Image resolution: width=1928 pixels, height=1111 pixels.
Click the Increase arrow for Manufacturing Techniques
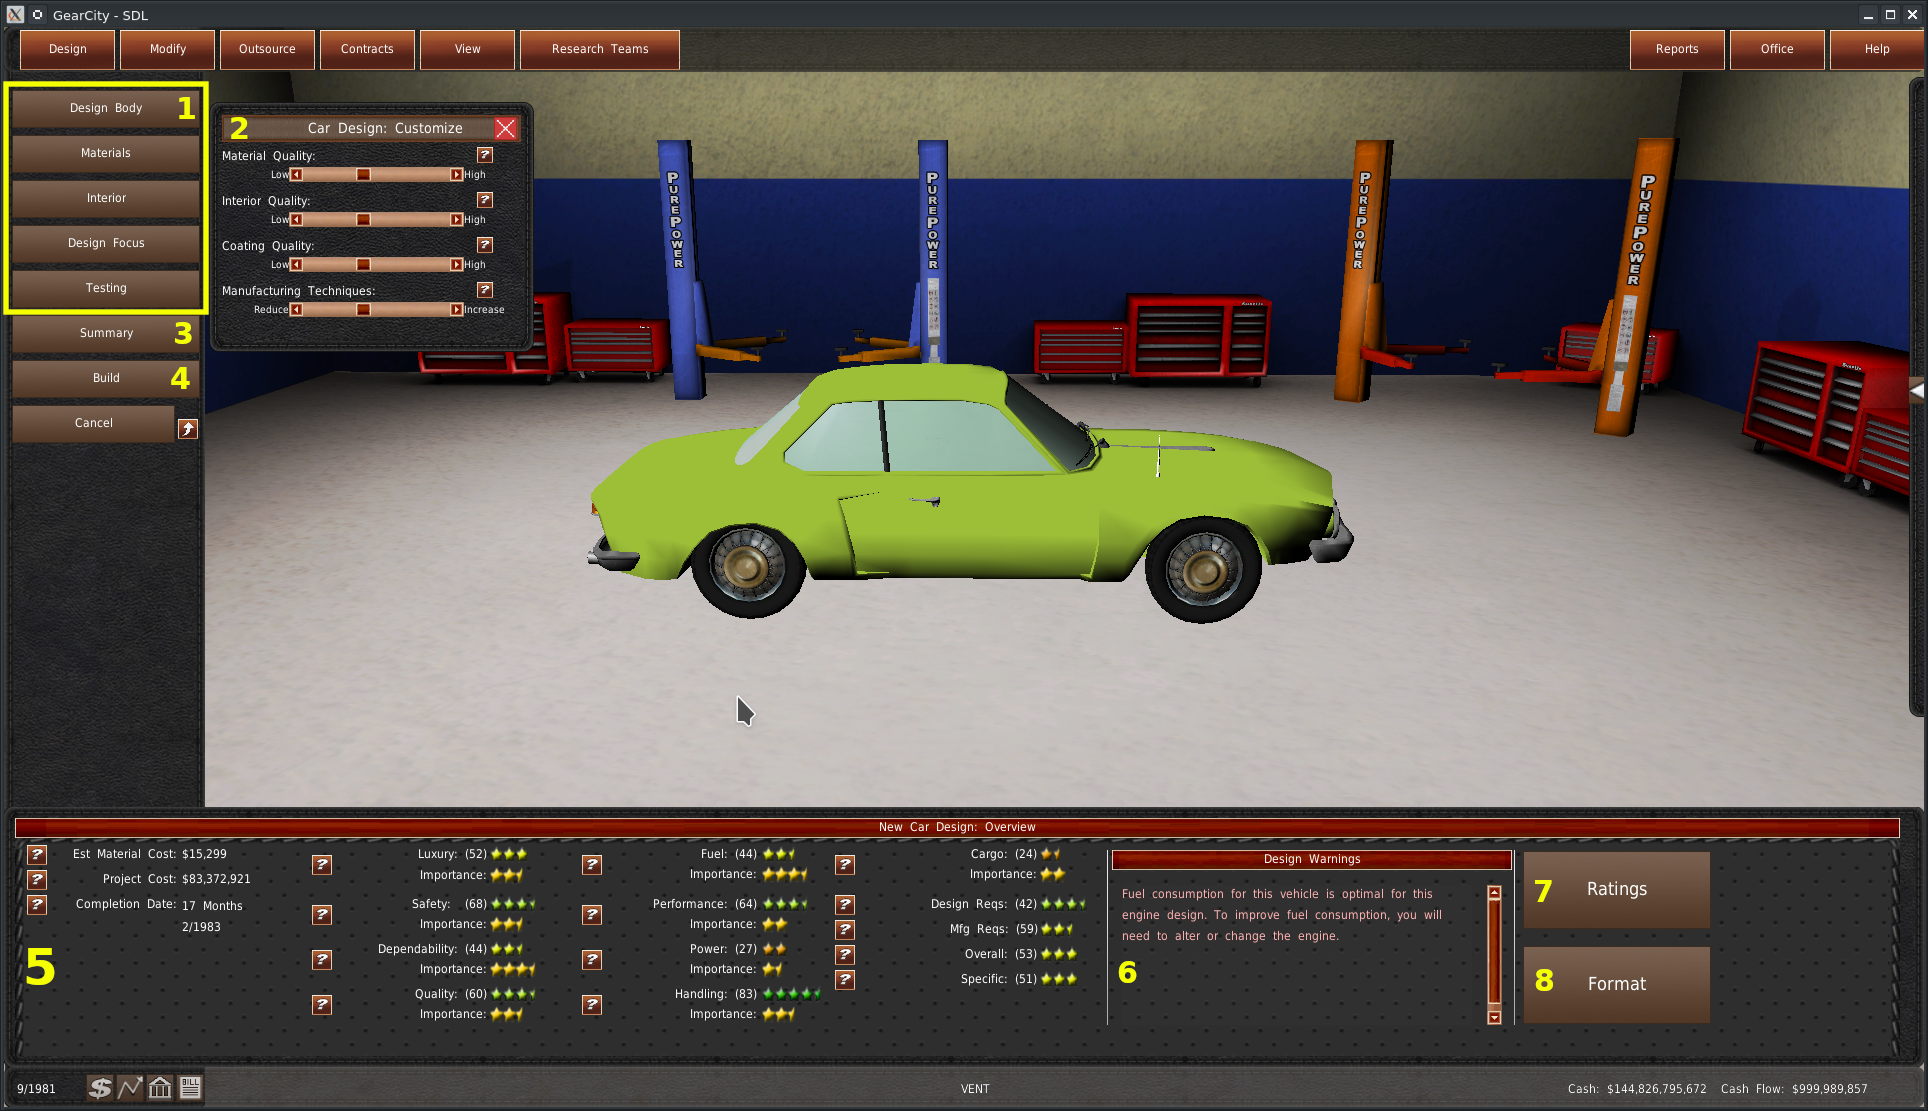[457, 310]
